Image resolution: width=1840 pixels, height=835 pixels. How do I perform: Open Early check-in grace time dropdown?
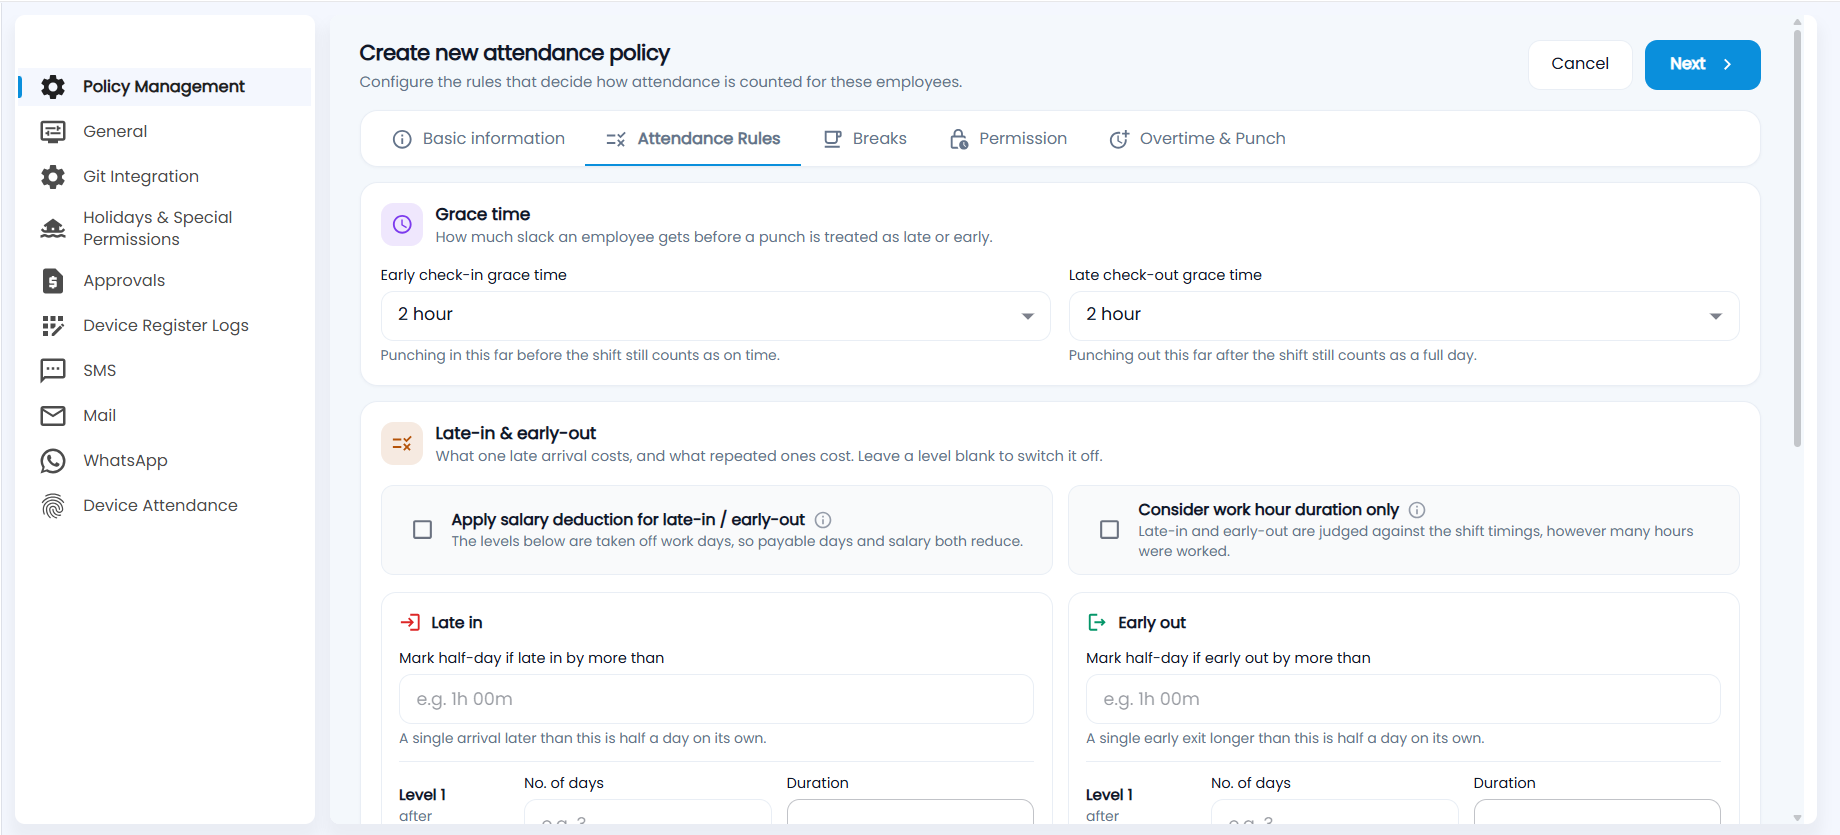click(716, 316)
